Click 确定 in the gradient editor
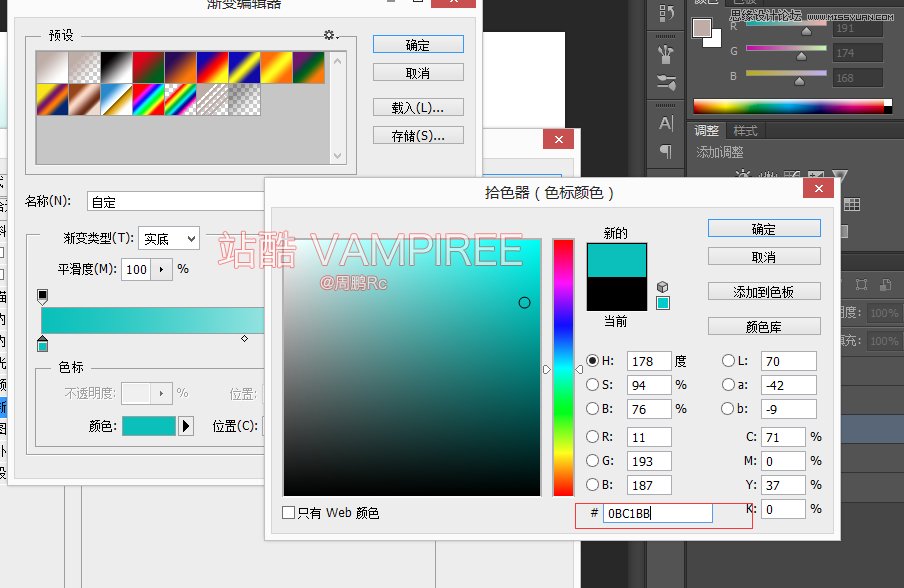 [418, 45]
